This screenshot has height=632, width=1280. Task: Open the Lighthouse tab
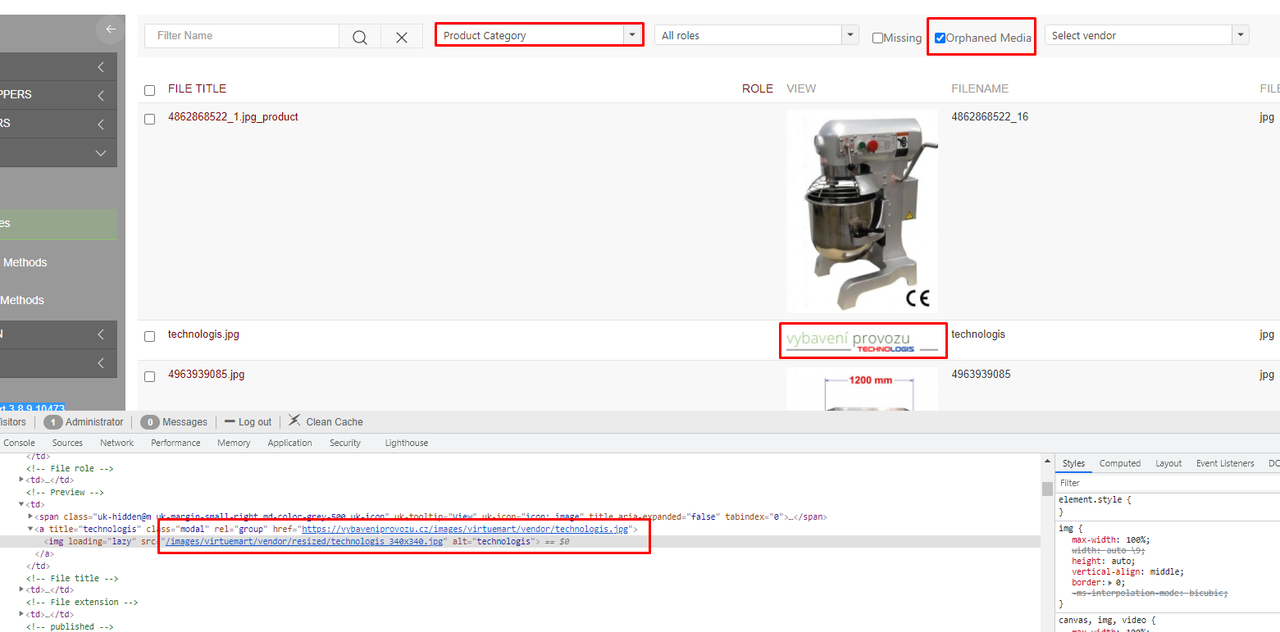click(407, 443)
